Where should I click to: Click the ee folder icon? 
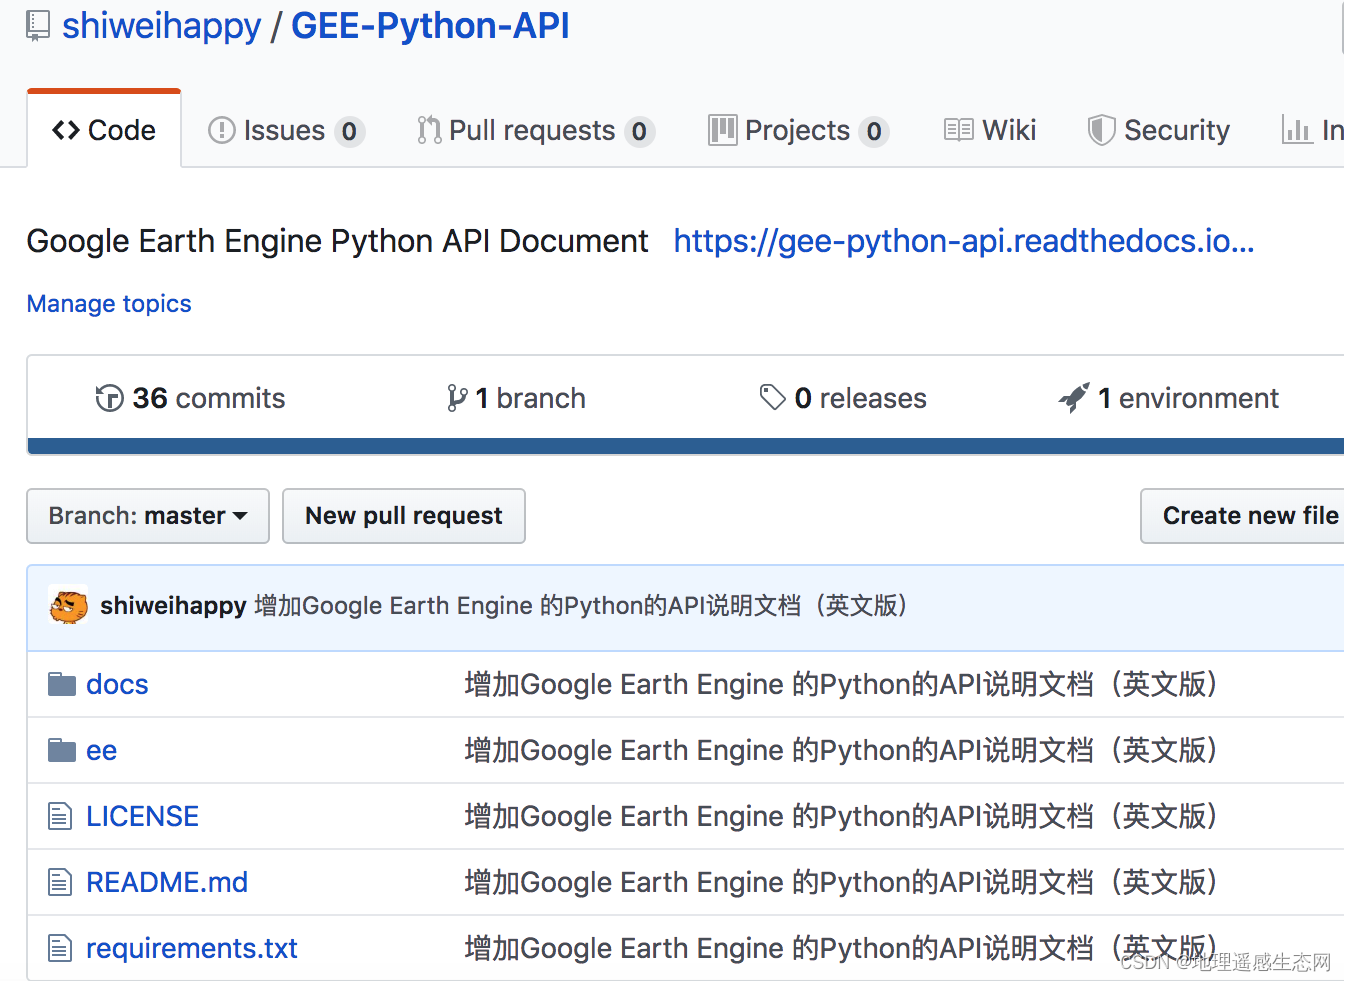point(62,750)
